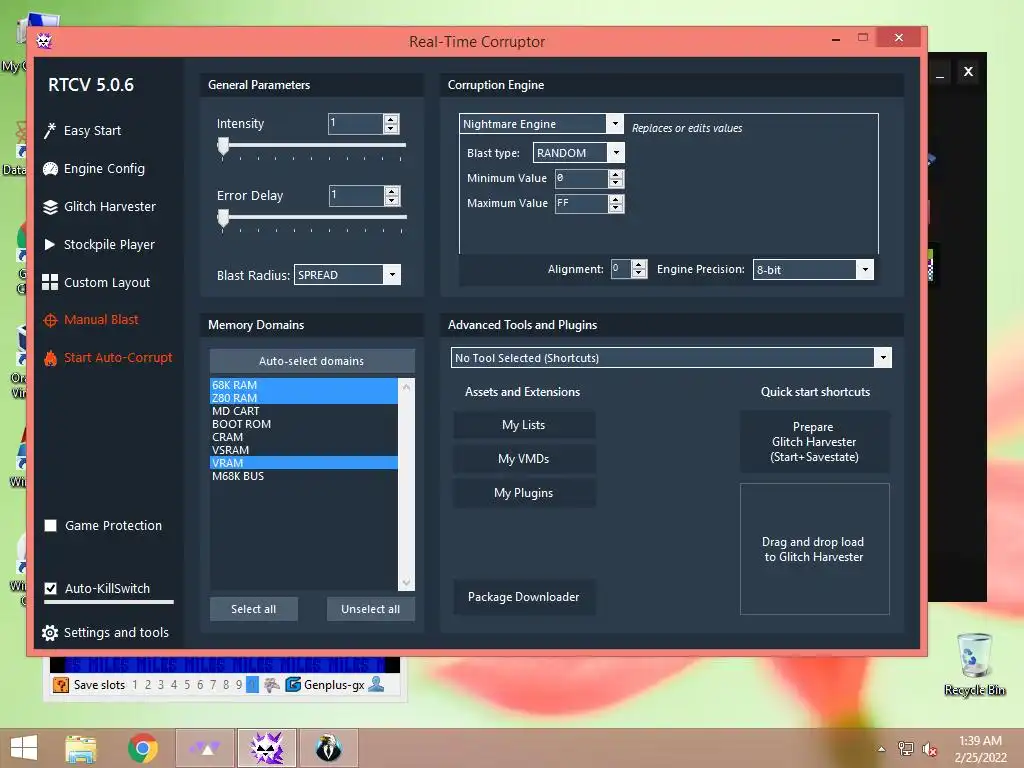
Task: Open File Explorer from taskbar
Action: tap(81, 748)
